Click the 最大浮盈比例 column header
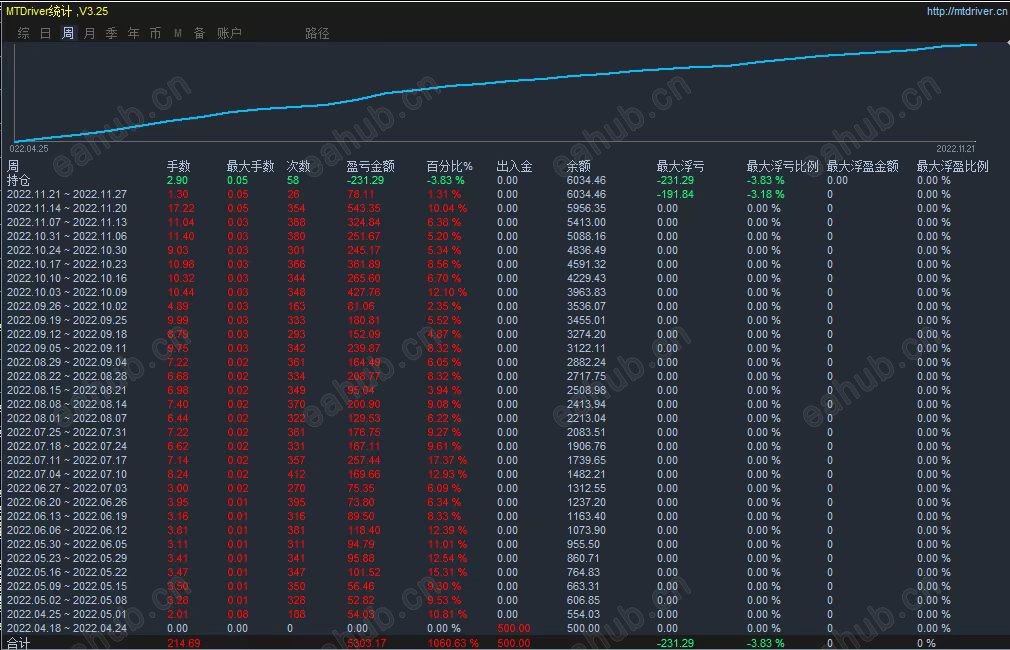 pyautogui.click(x=953, y=166)
